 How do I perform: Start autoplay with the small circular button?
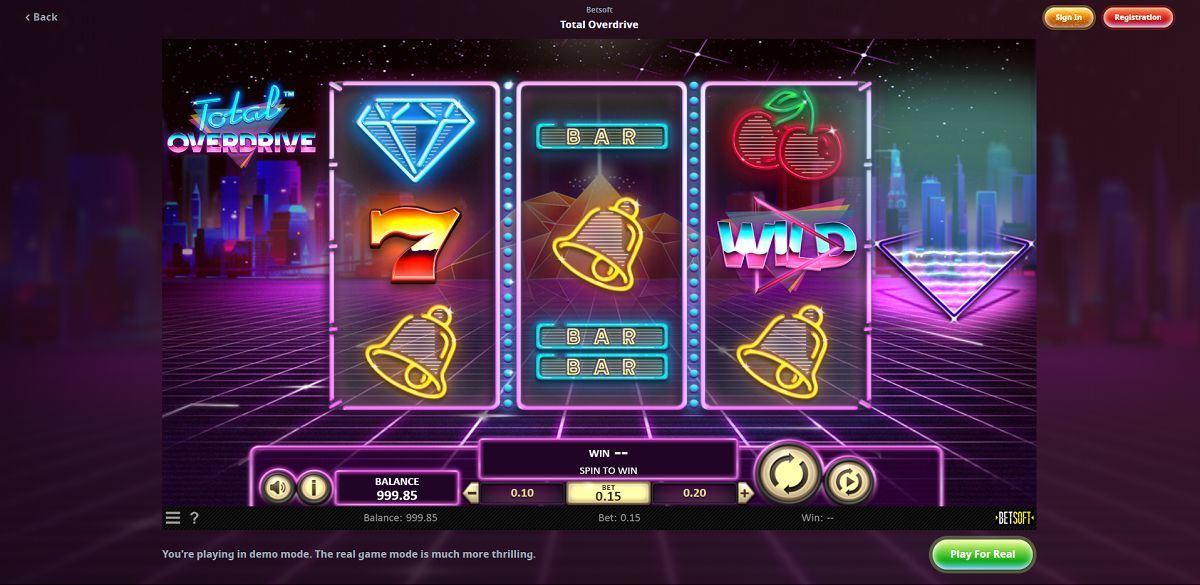tap(849, 482)
